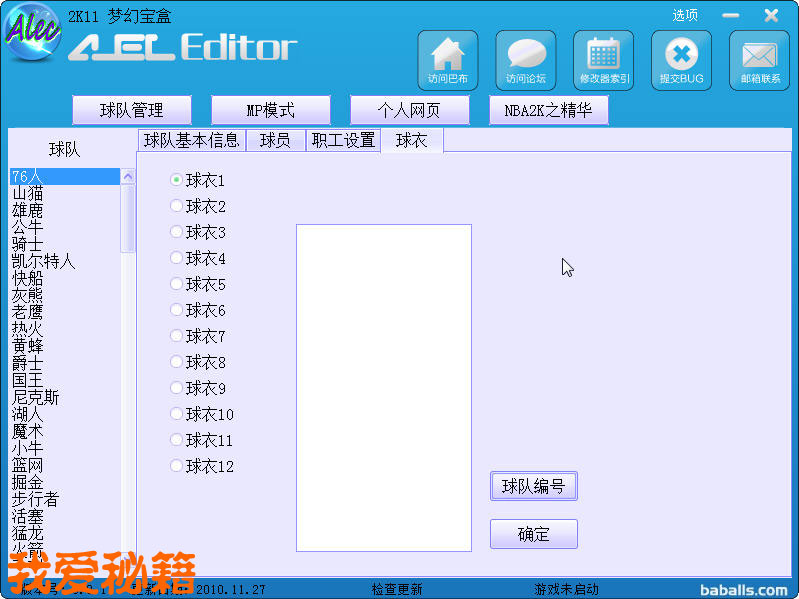Select the 球衣5 radio button
The image size is (799, 599).
point(177,284)
